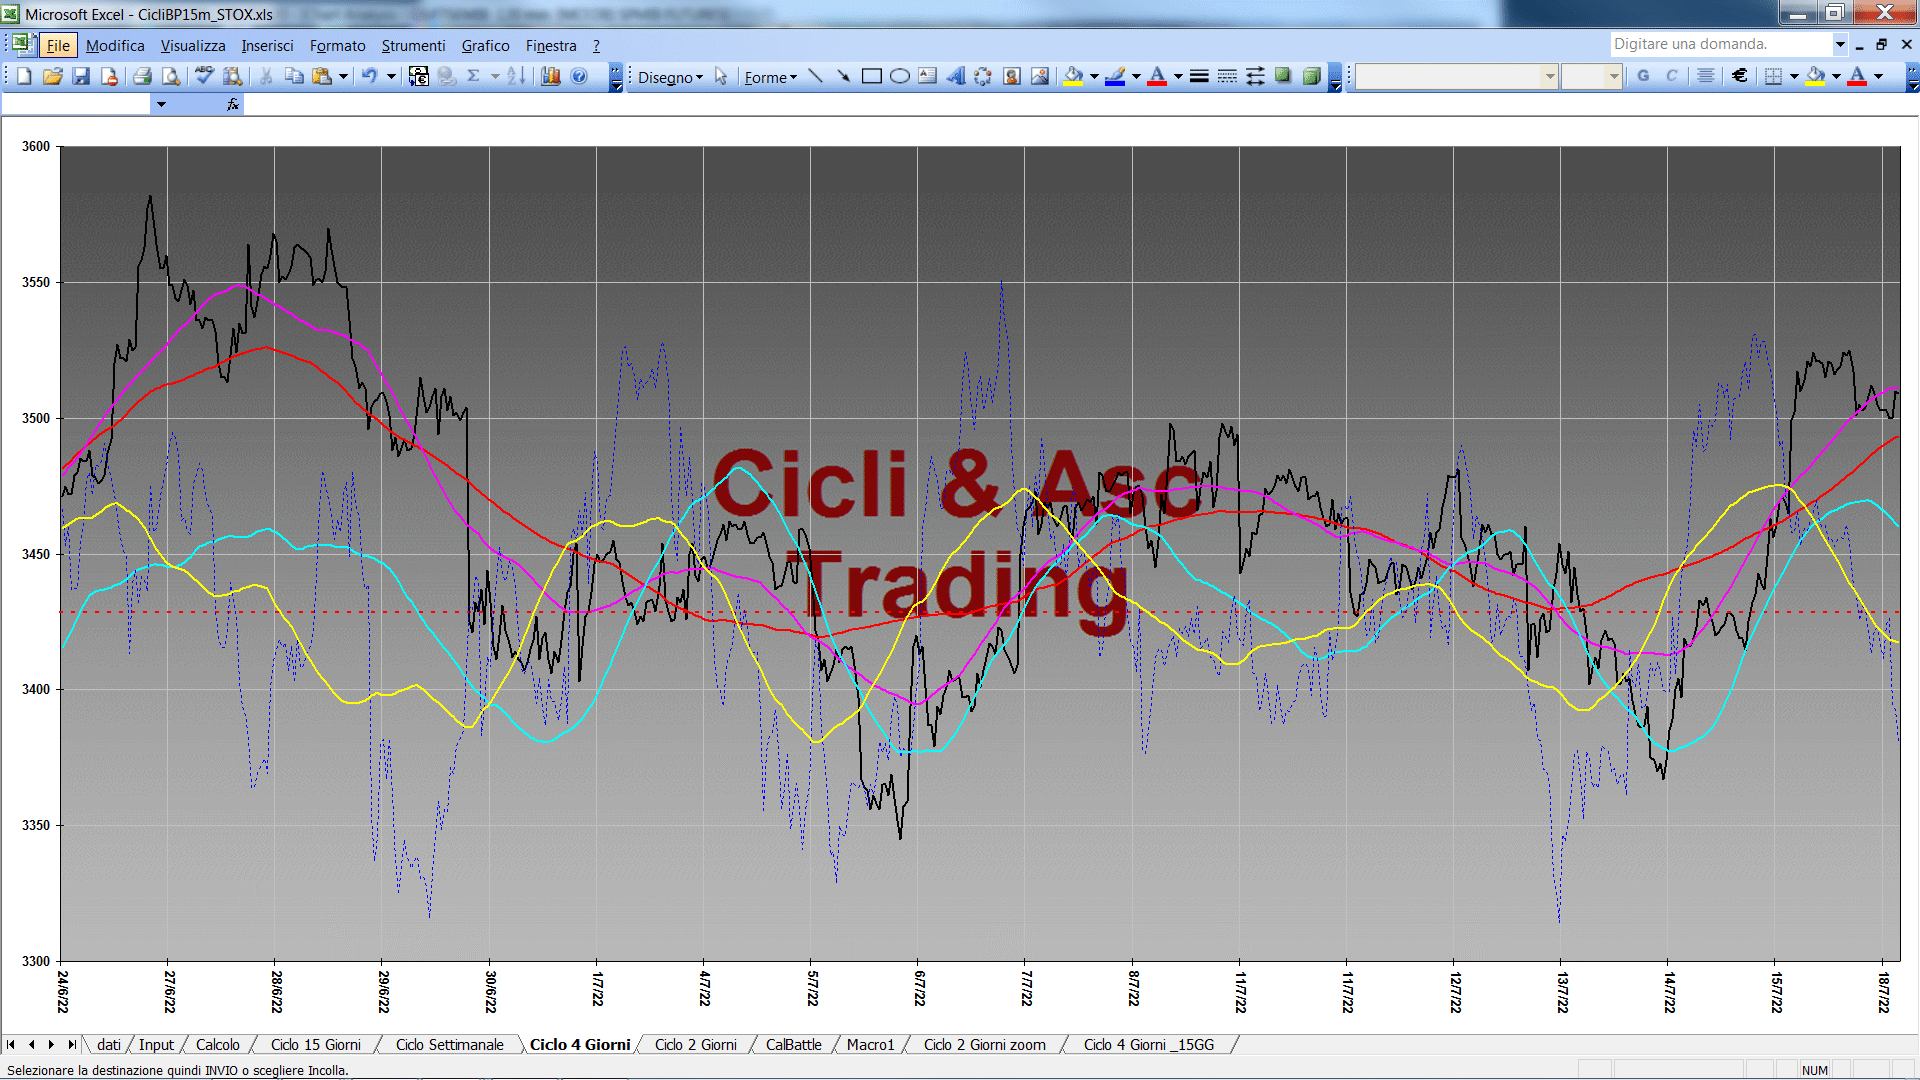Screen dimensions: 1920x1080
Task: Select the Rectangle drawing tool
Action: [x=871, y=76]
